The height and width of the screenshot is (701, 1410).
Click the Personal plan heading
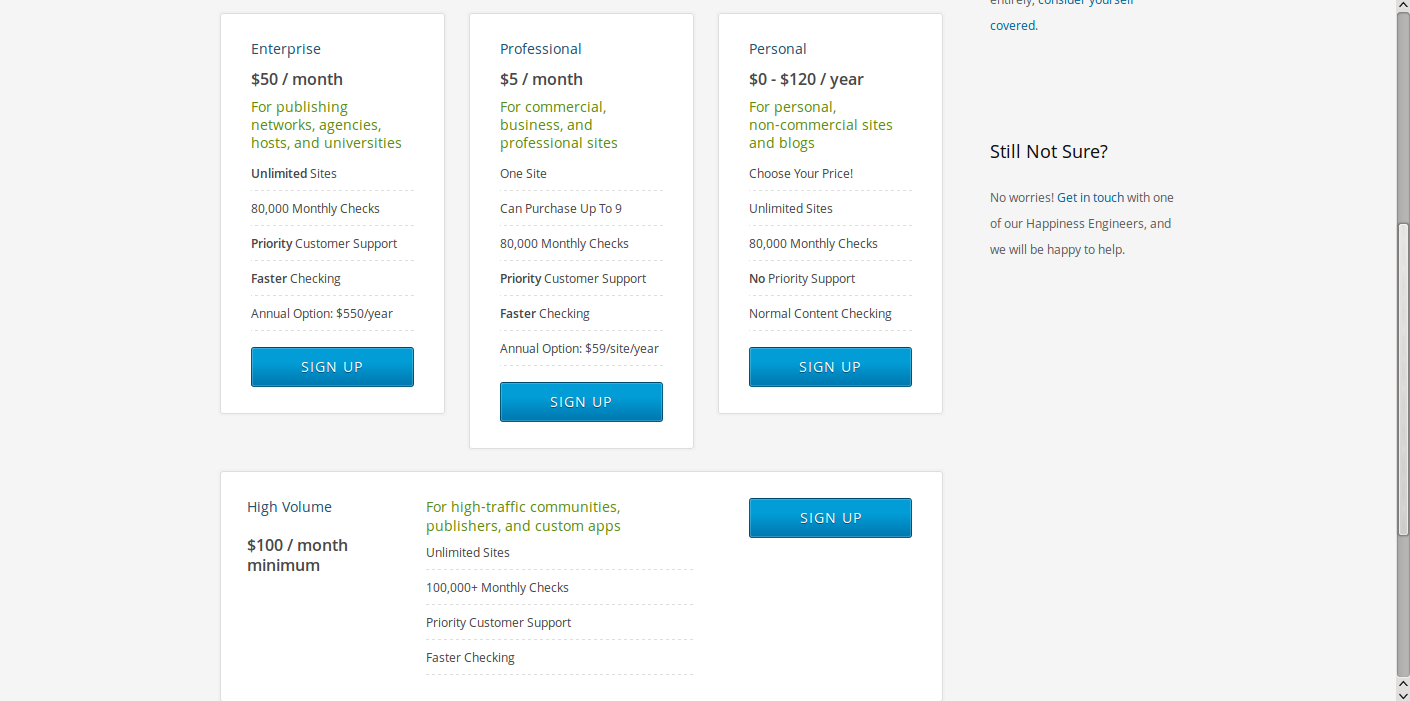coord(777,49)
